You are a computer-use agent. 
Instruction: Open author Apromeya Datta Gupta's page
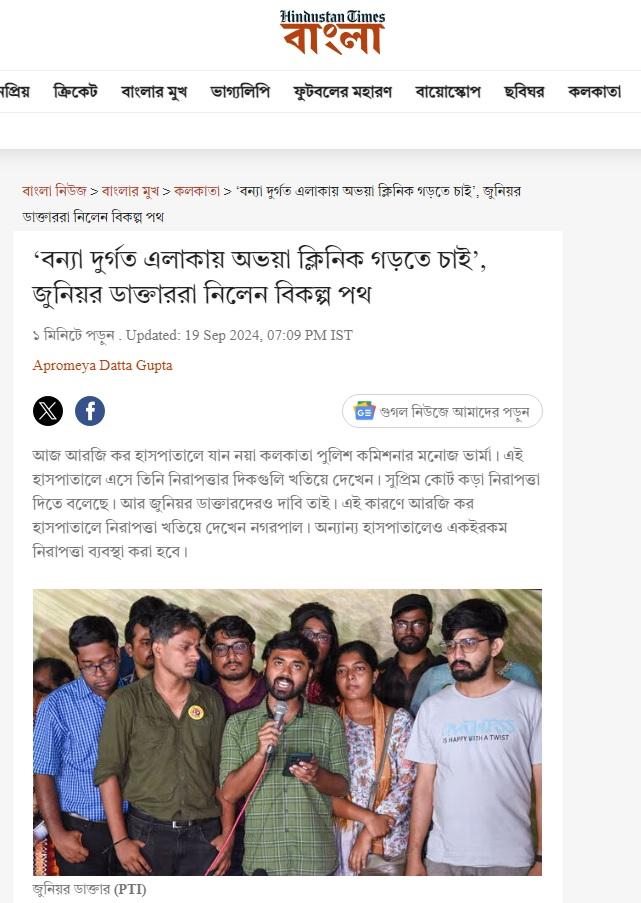[103, 365]
